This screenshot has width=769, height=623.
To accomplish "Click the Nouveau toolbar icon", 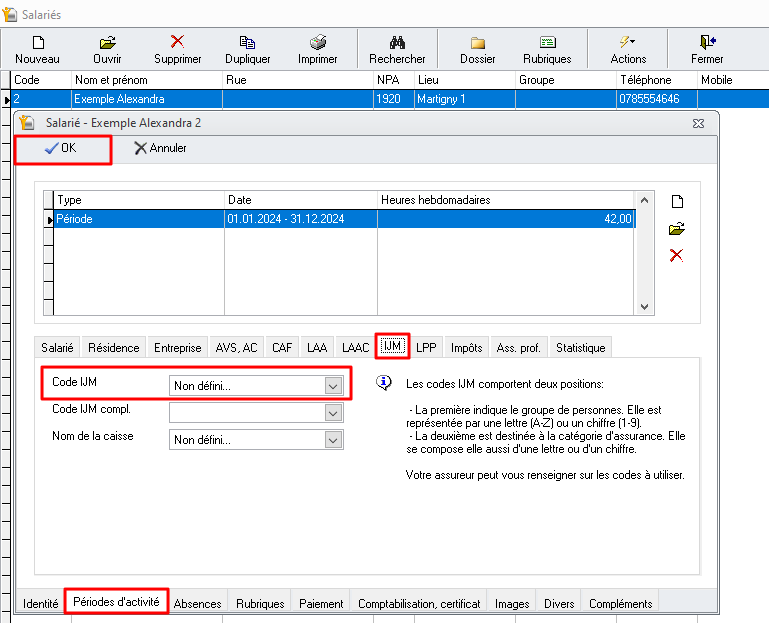I will point(38,43).
